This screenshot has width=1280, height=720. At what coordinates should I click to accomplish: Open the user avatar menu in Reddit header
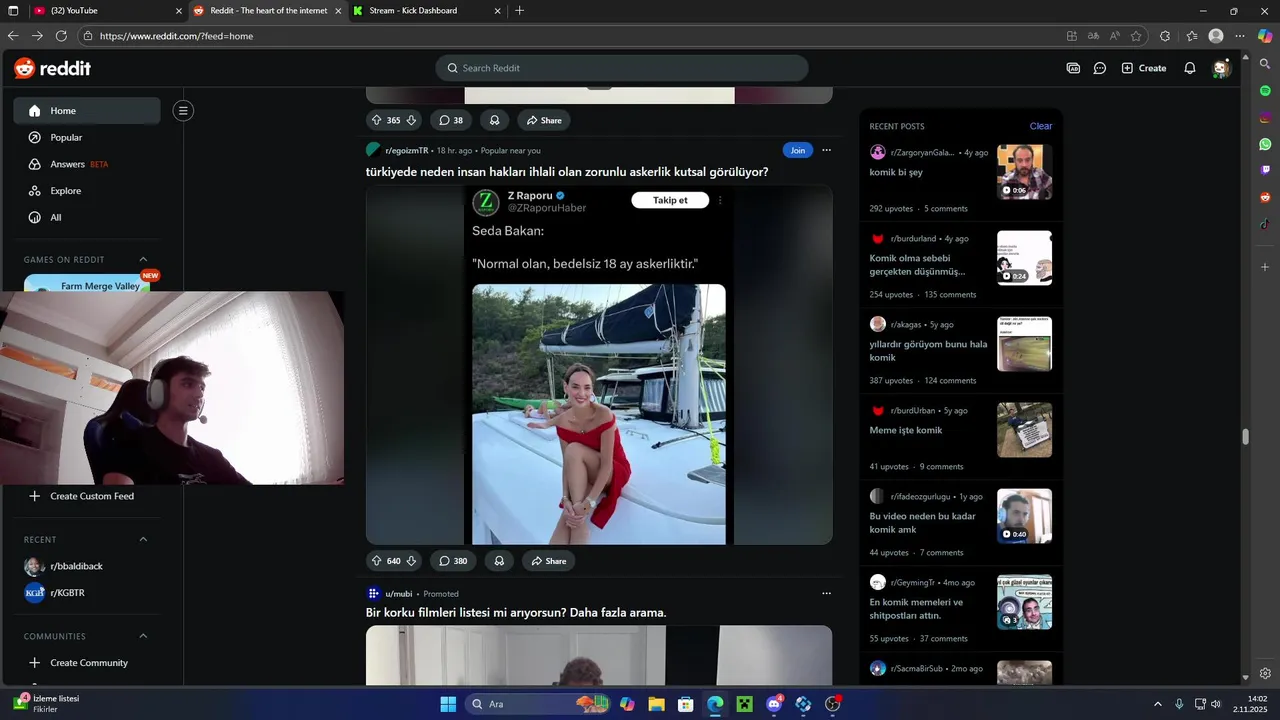(1221, 68)
